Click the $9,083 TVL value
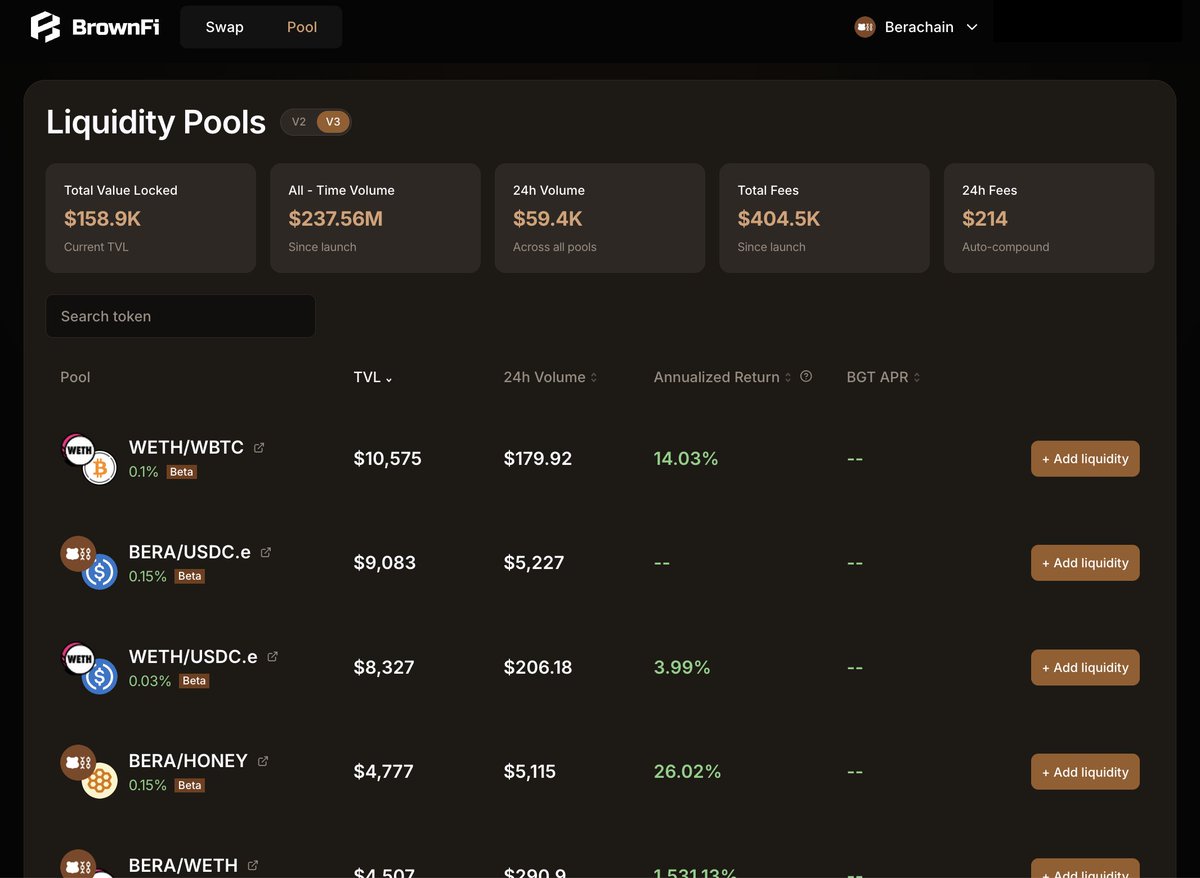The width and height of the screenshot is (1200, 878). tap(385, 563)
